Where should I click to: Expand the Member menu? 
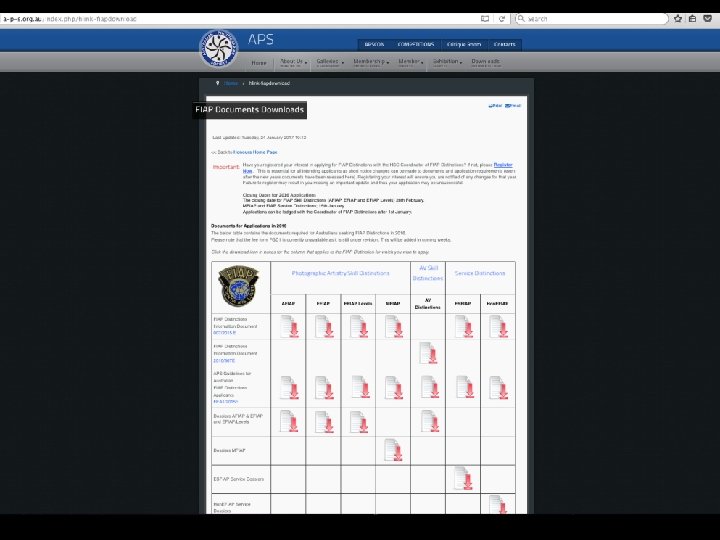coord(411,62)
